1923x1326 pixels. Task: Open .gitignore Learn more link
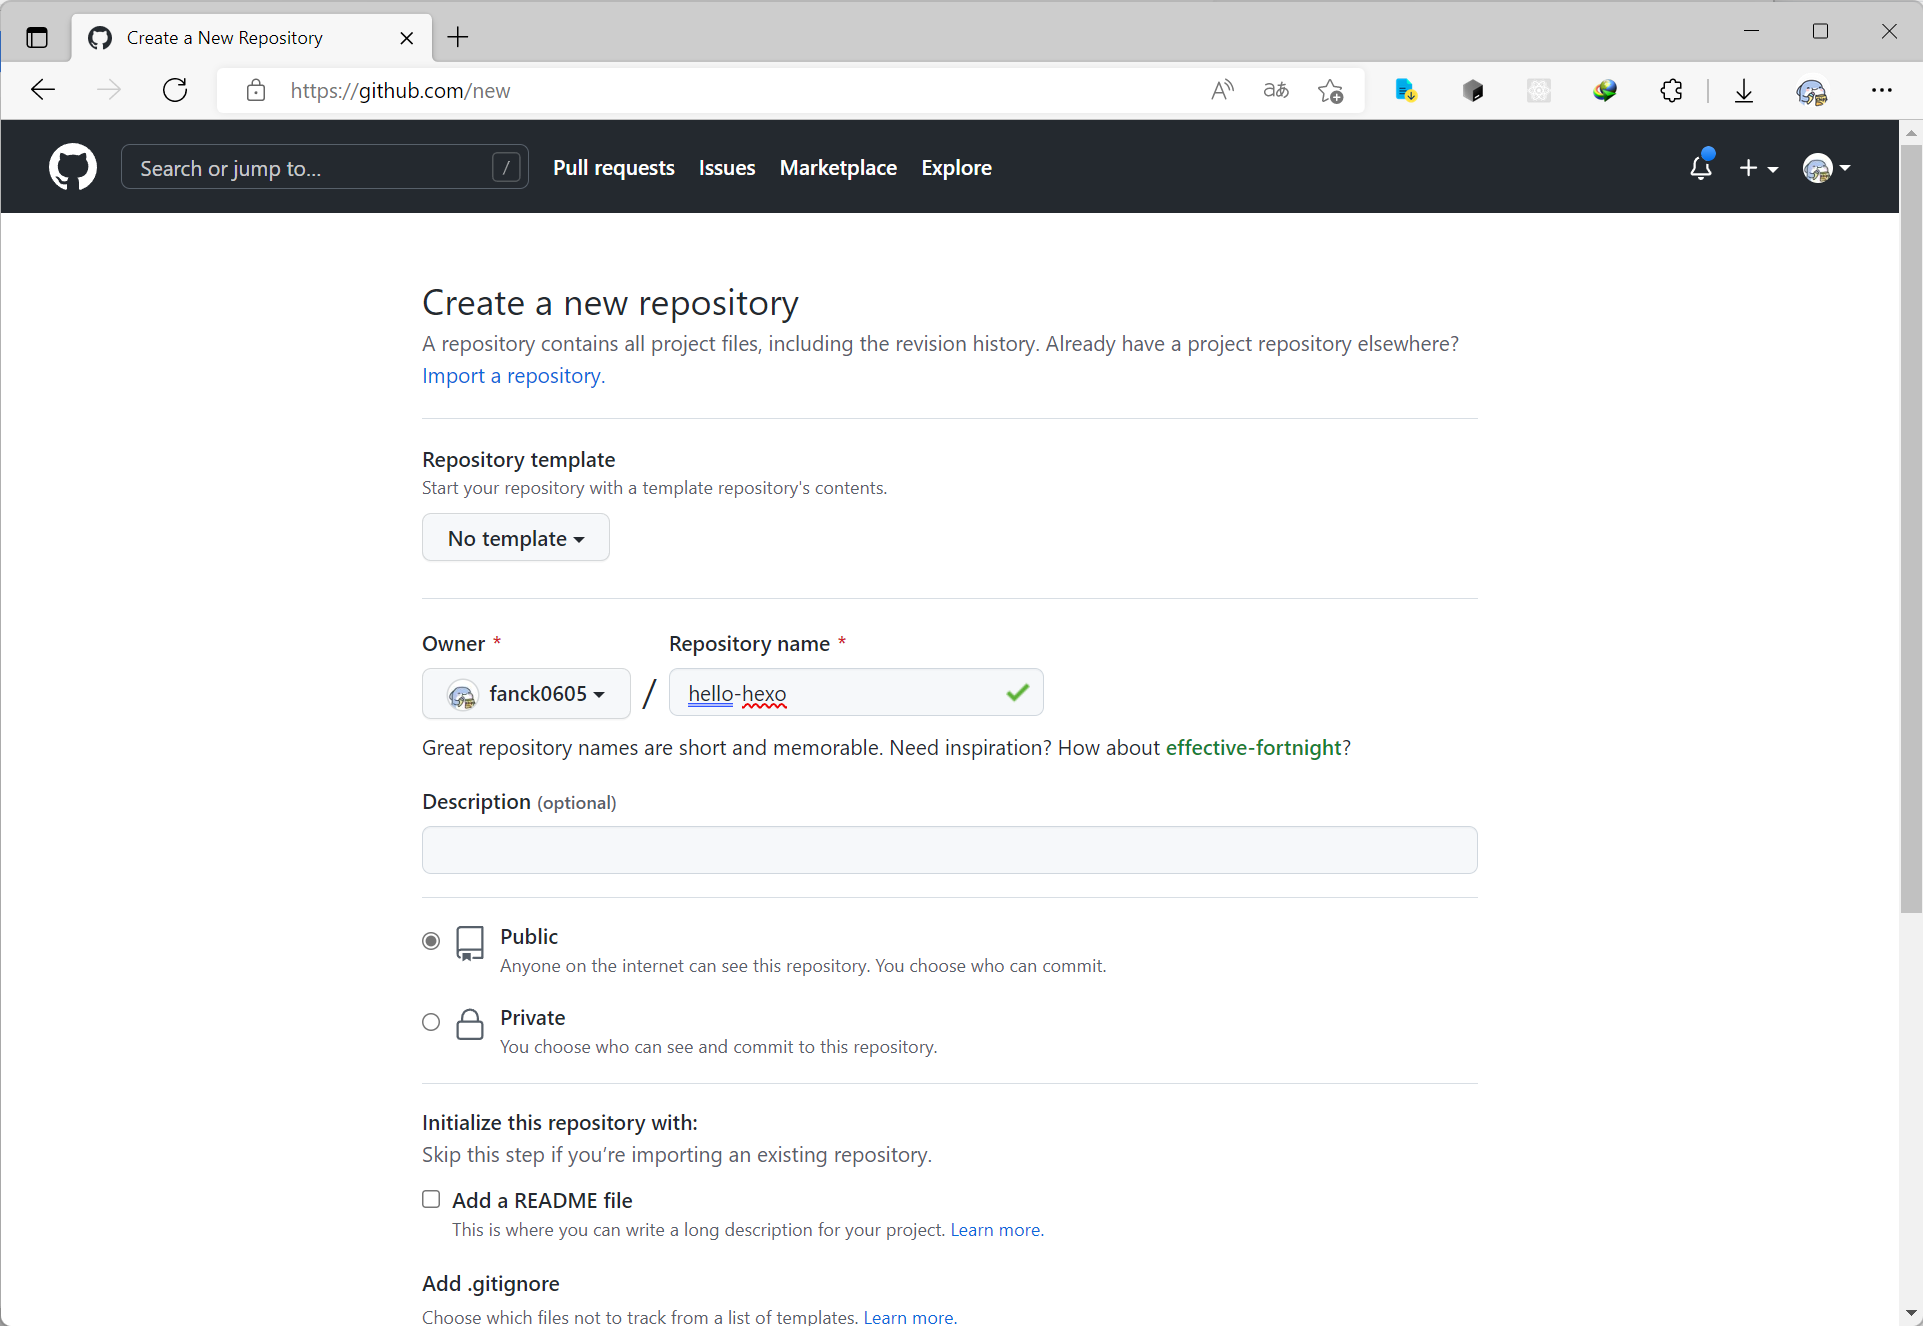(908, 1317)
